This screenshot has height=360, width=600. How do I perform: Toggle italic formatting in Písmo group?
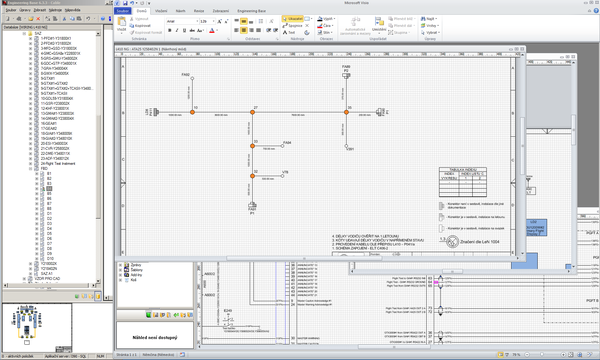pyautogui.click(x=177, y=31)
